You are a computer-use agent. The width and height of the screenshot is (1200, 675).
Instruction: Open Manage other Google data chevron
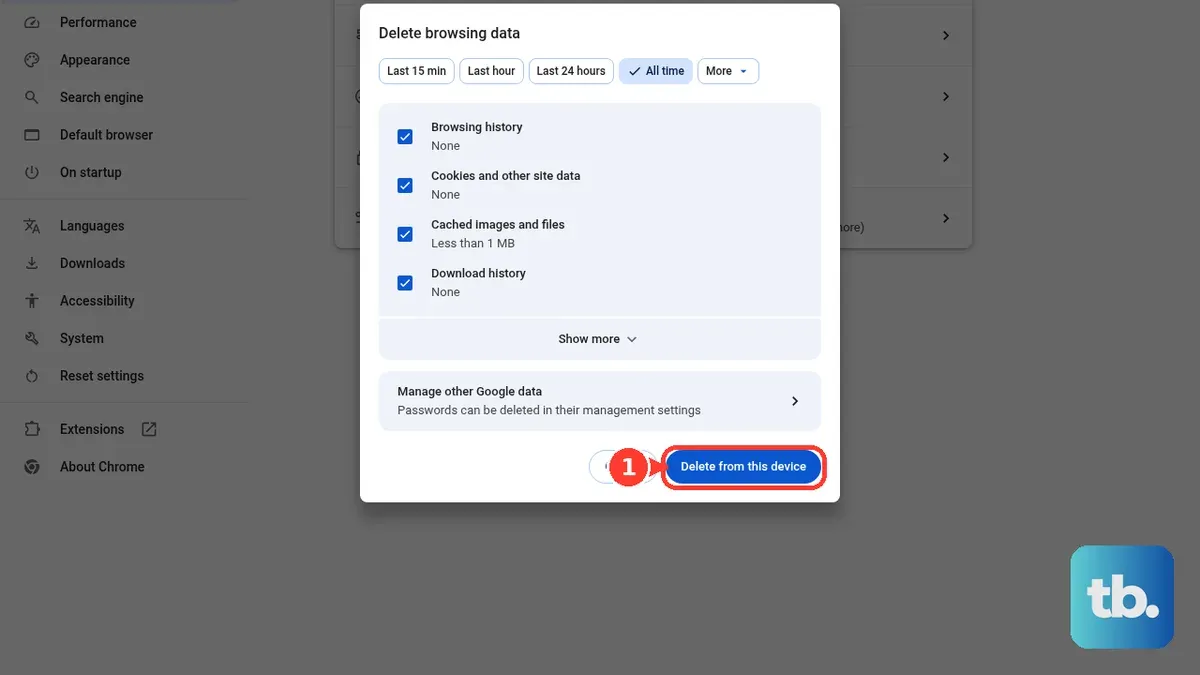[x=795, y=401]
